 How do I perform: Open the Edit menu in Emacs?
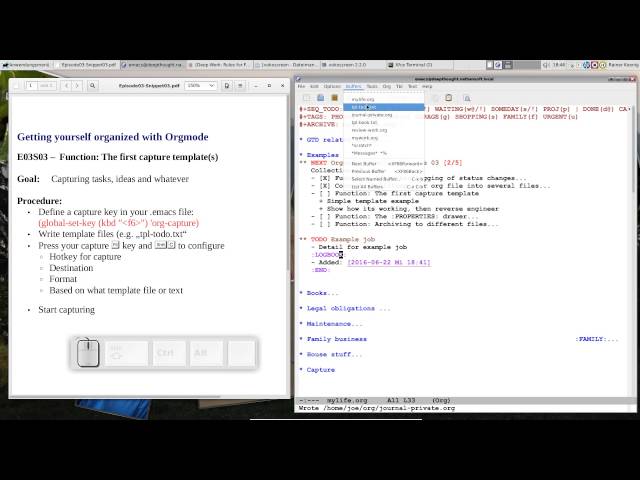coord(314,87)
